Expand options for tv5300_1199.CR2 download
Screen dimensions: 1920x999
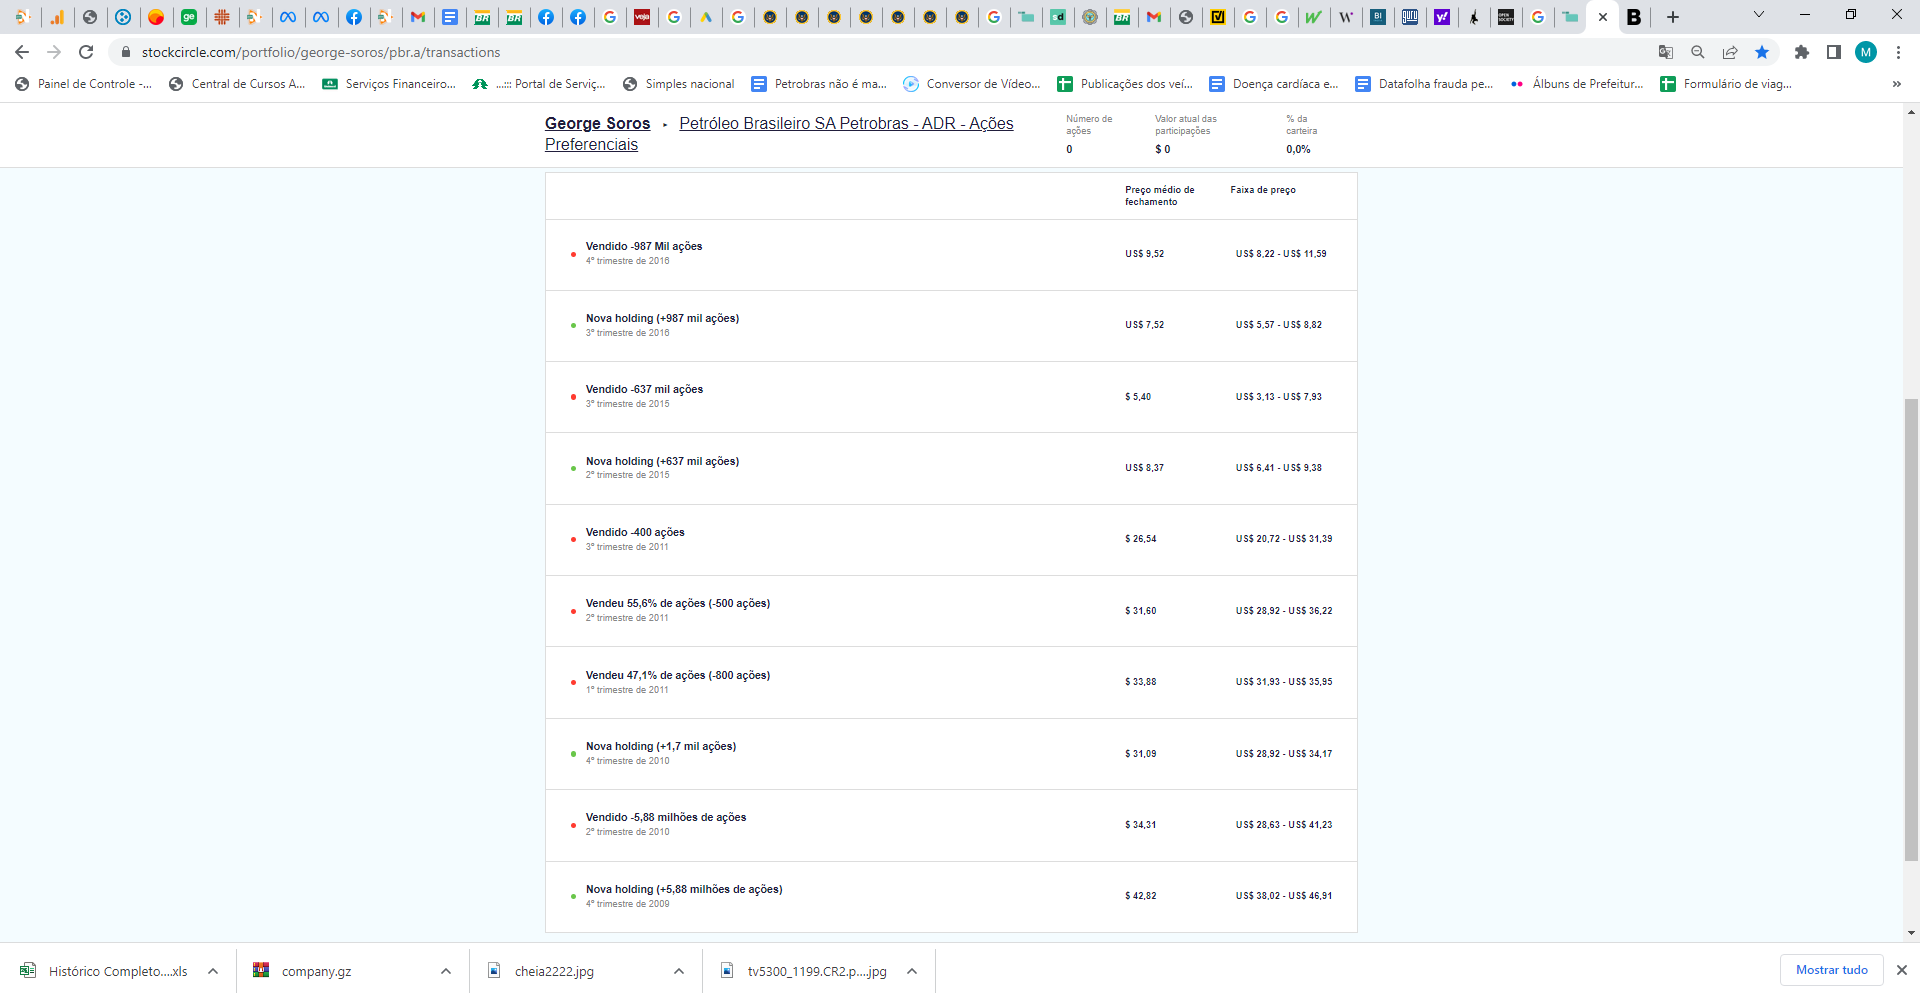click(x=912, y=971)
